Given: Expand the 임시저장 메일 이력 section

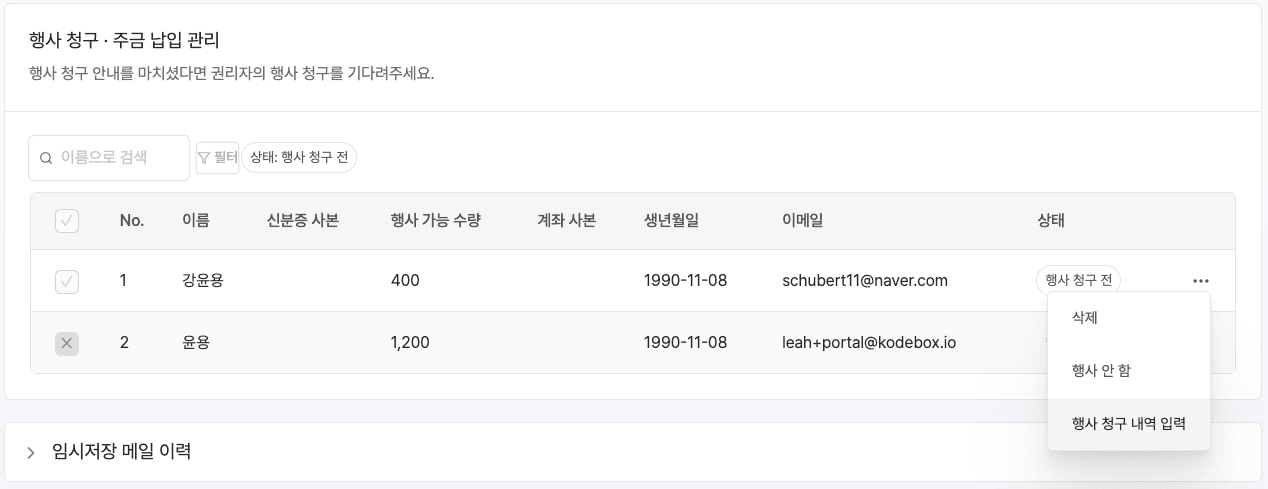Looking at the screenshot, I should coord(122,452).
